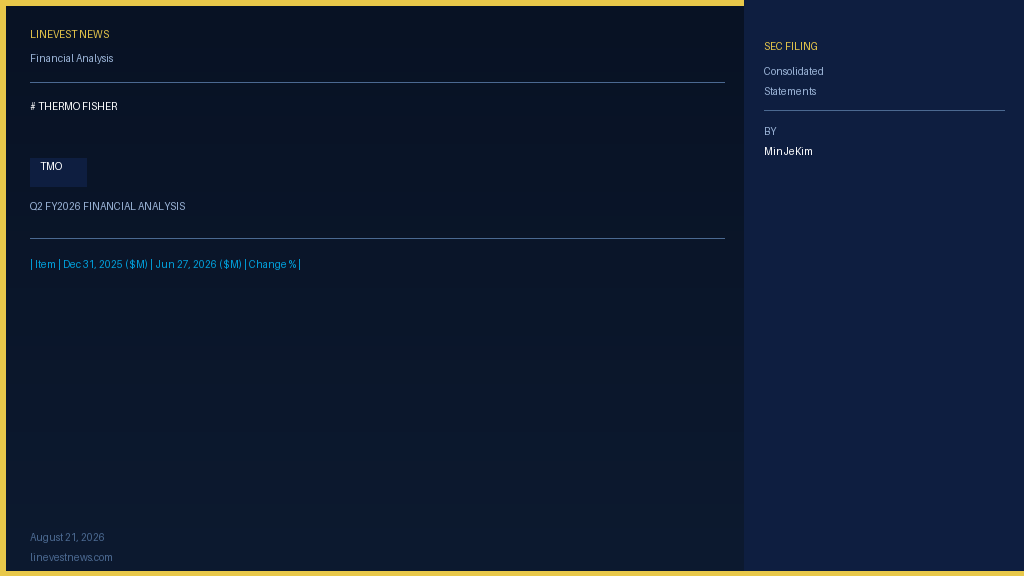
Task: Click the Change % column header
Action: pos(272,264)
